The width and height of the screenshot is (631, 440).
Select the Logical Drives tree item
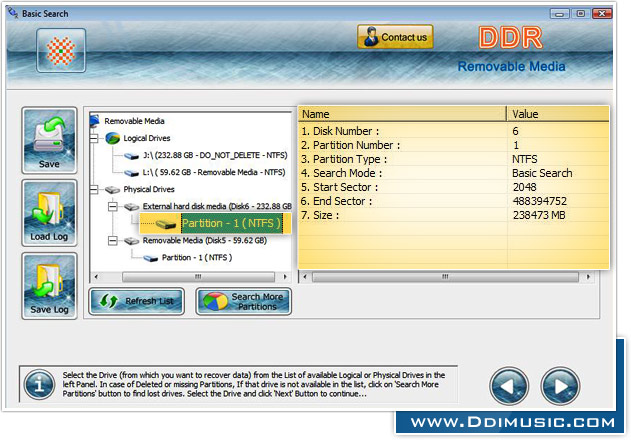(x=146, y=138)
